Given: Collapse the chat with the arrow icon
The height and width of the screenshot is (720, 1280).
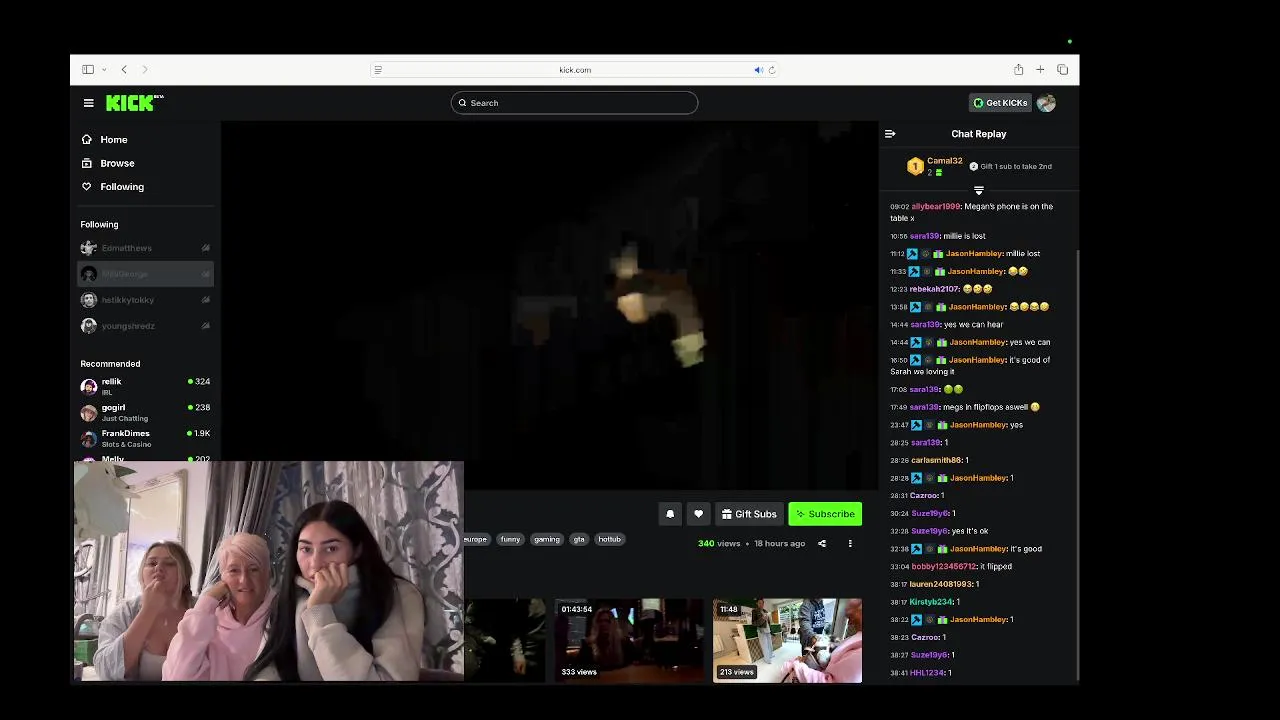Looking at the screenshot, I should click(x=890, y=134).
